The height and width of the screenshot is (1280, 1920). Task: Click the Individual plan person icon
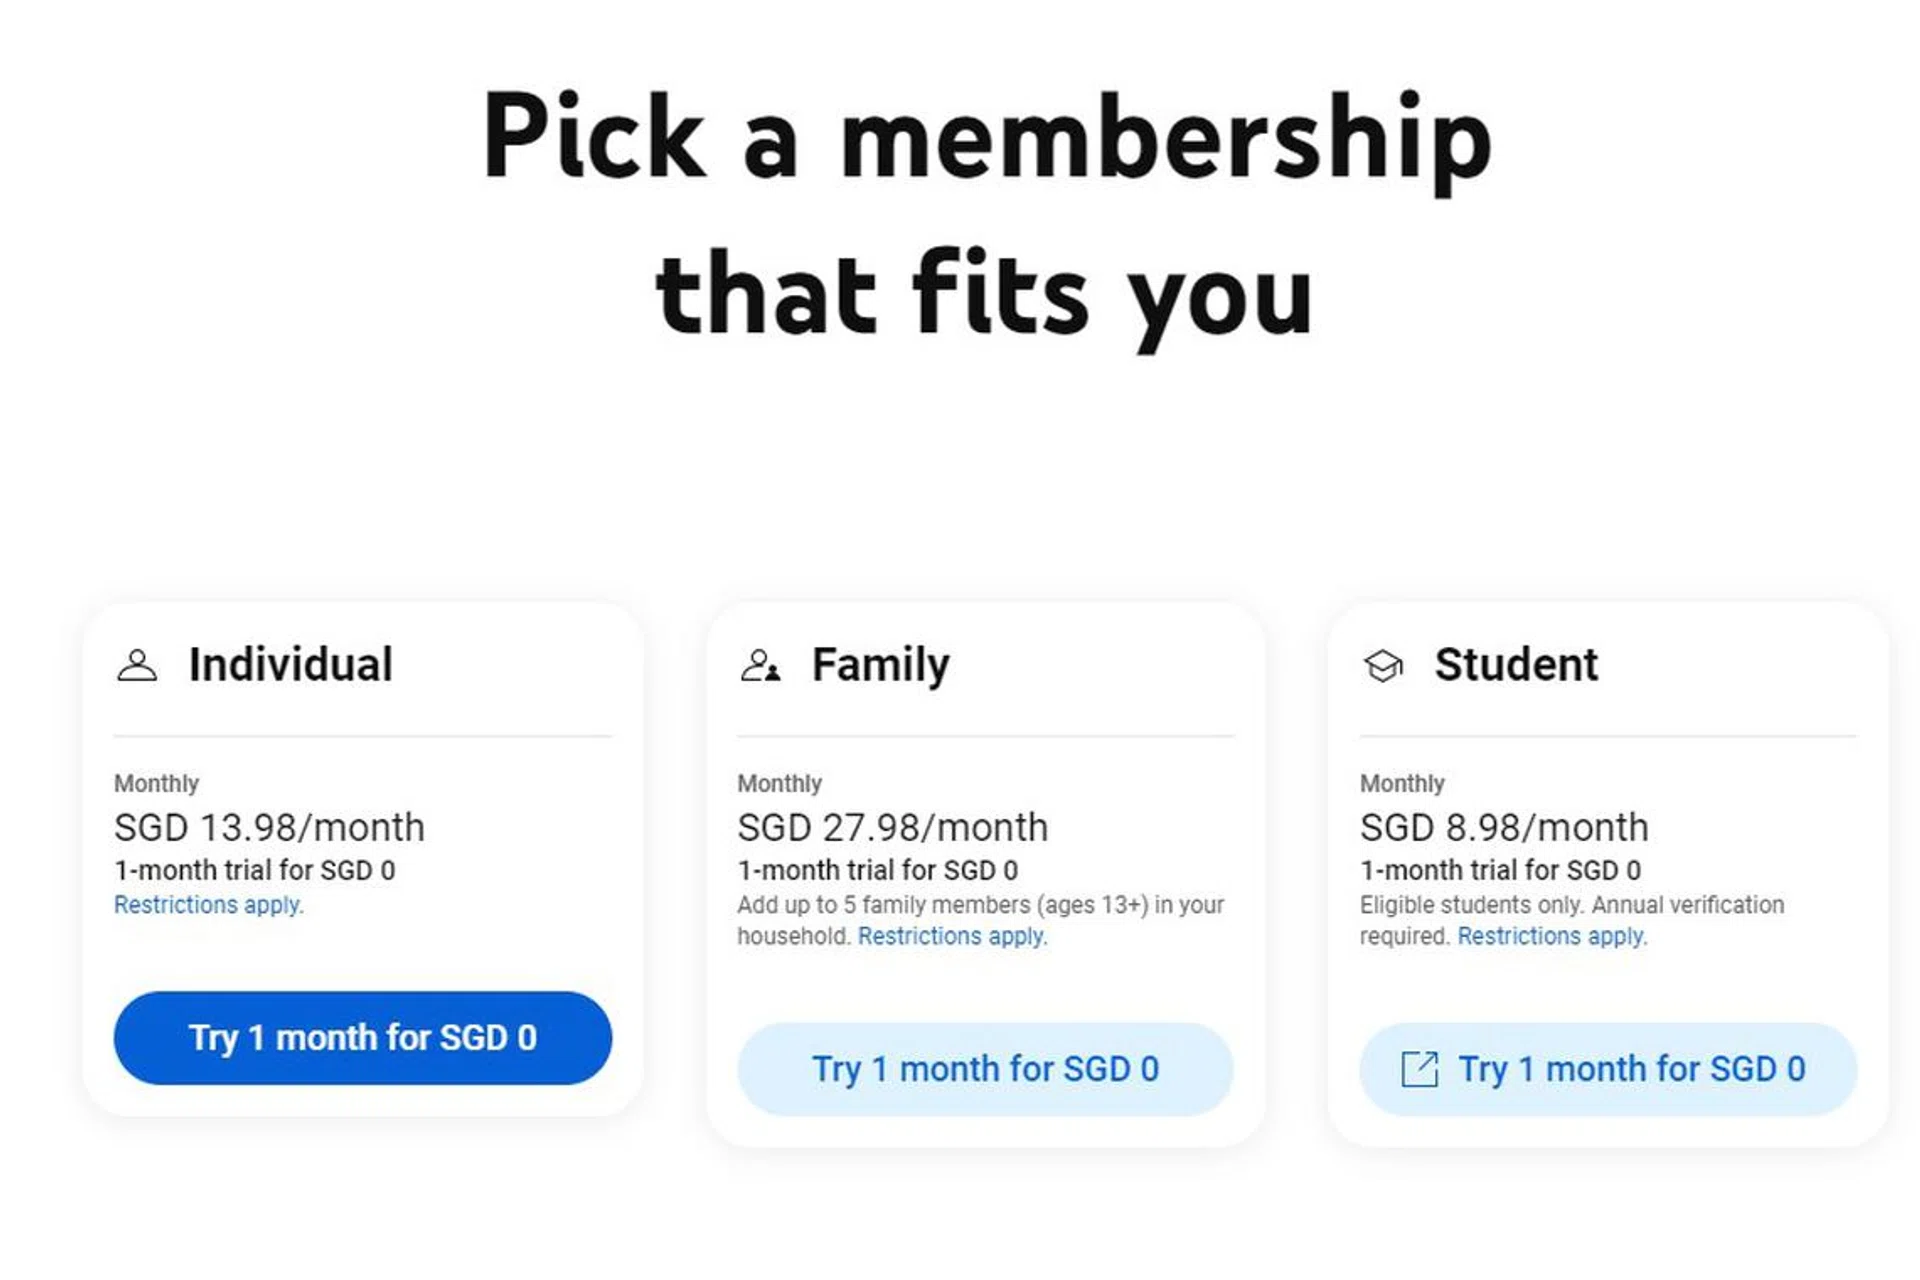coord(137,665)
